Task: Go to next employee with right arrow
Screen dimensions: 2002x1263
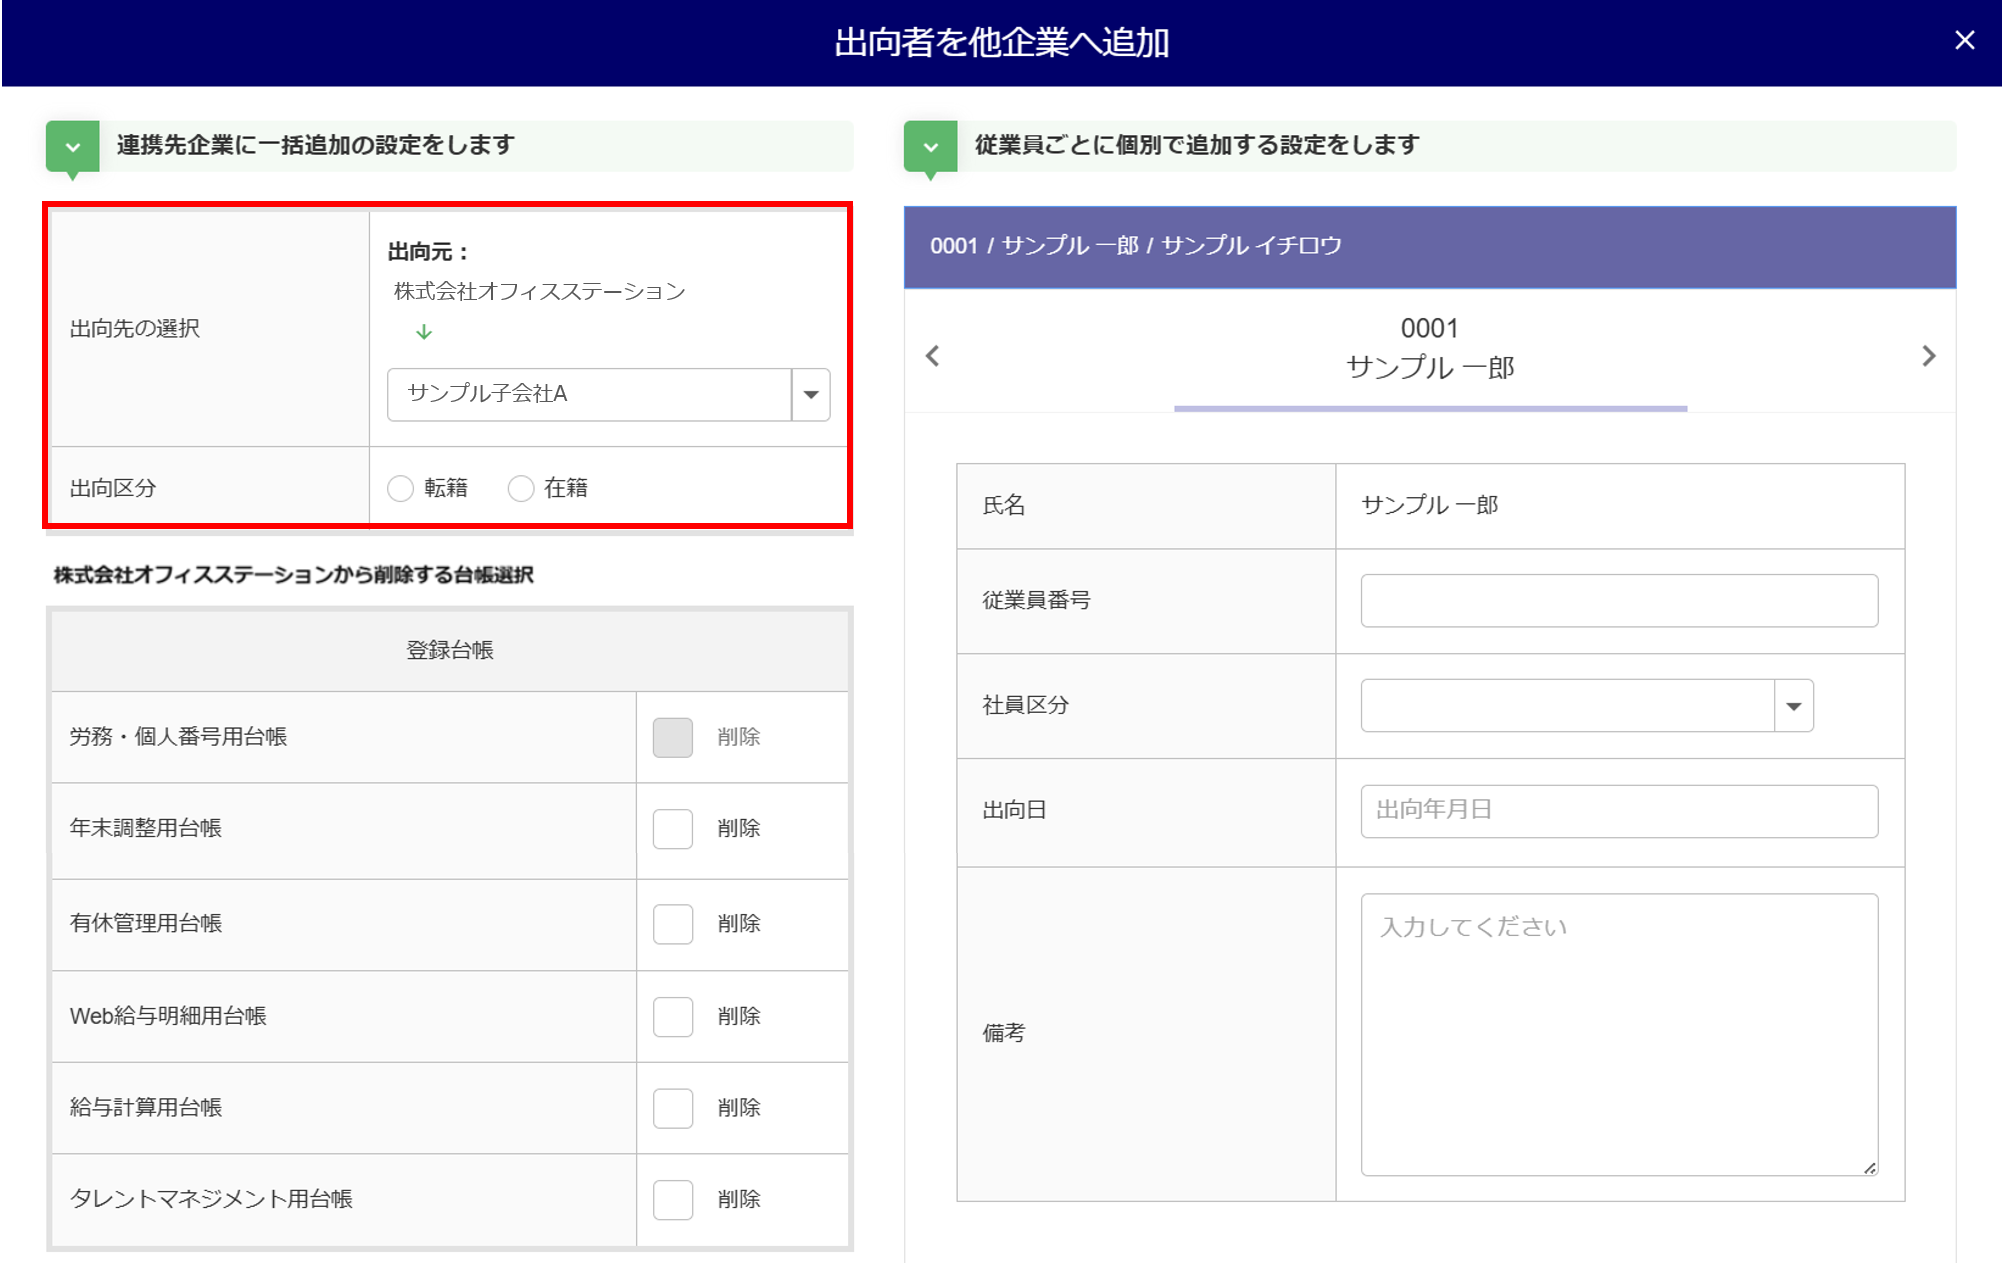Action: tap(1928, 356)
